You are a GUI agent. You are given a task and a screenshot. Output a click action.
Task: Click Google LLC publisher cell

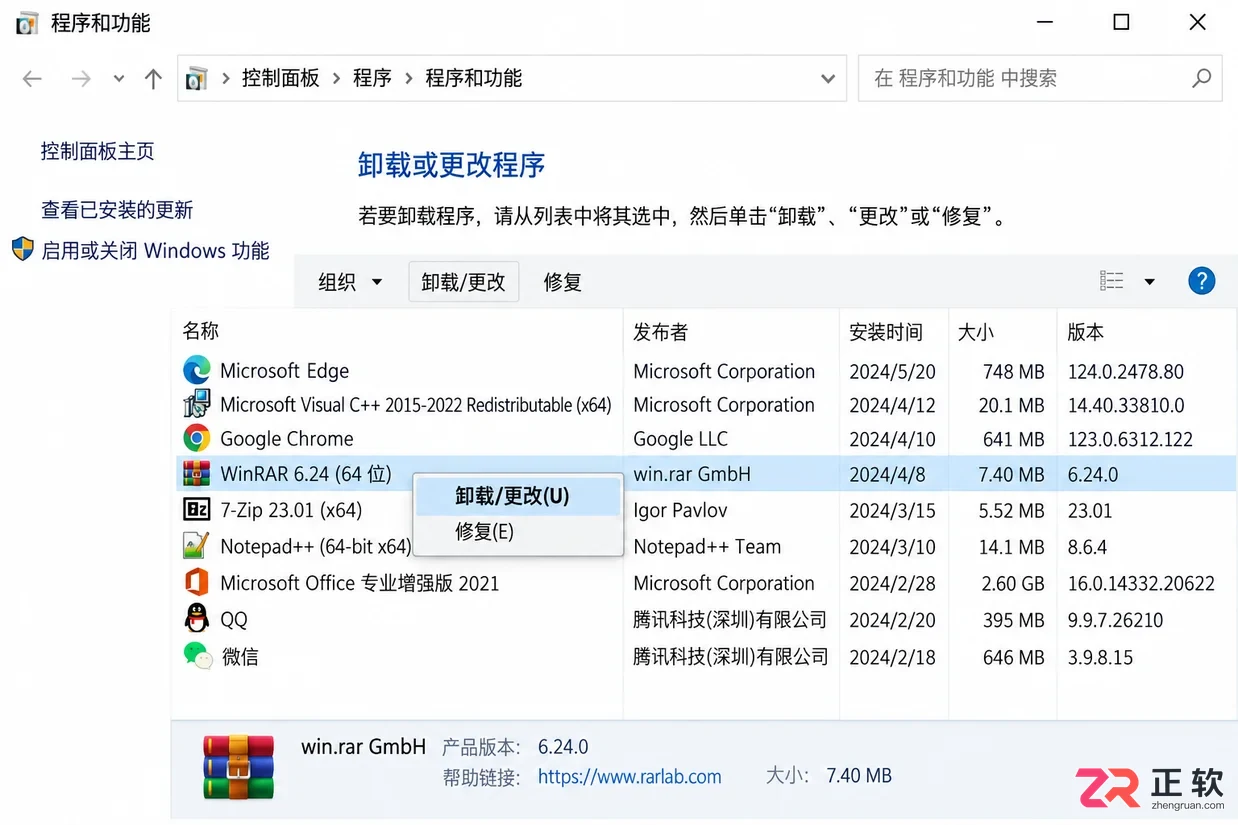[x=680, y=439]
